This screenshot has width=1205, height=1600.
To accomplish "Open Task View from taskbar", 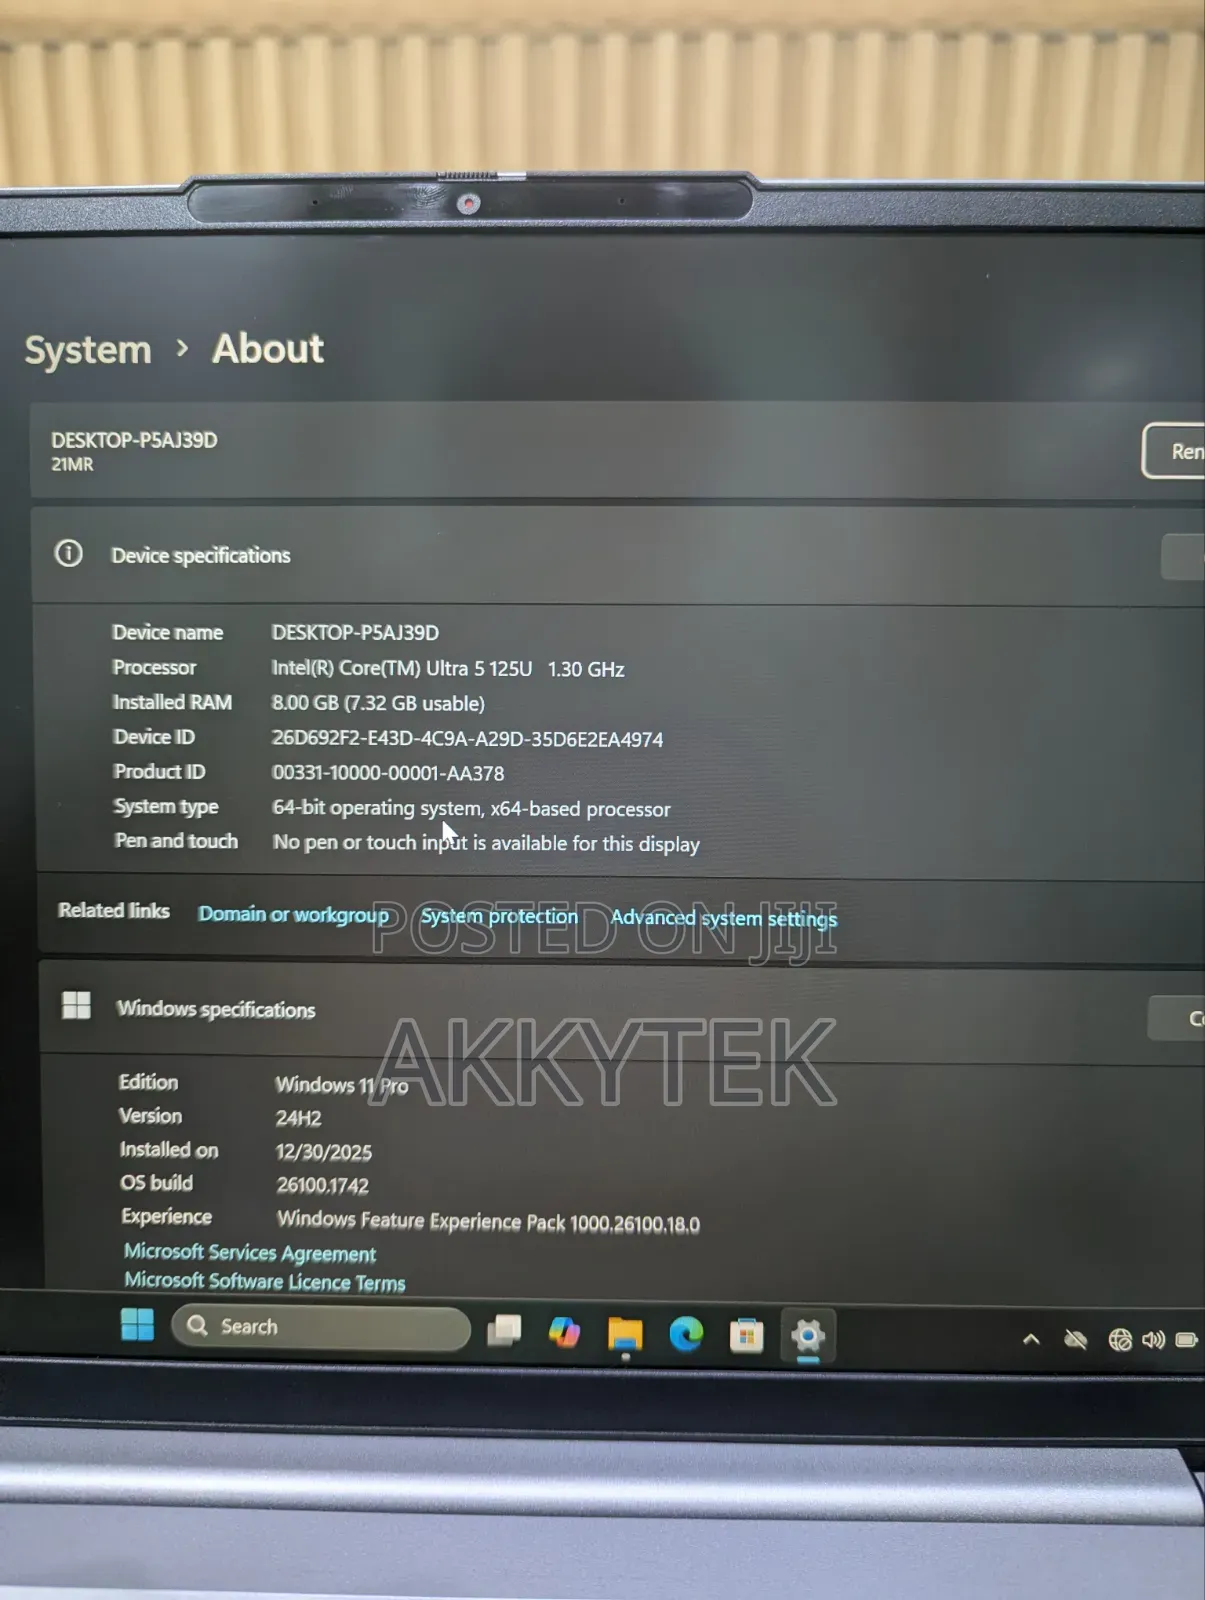I will click(x=504, y=1330).
